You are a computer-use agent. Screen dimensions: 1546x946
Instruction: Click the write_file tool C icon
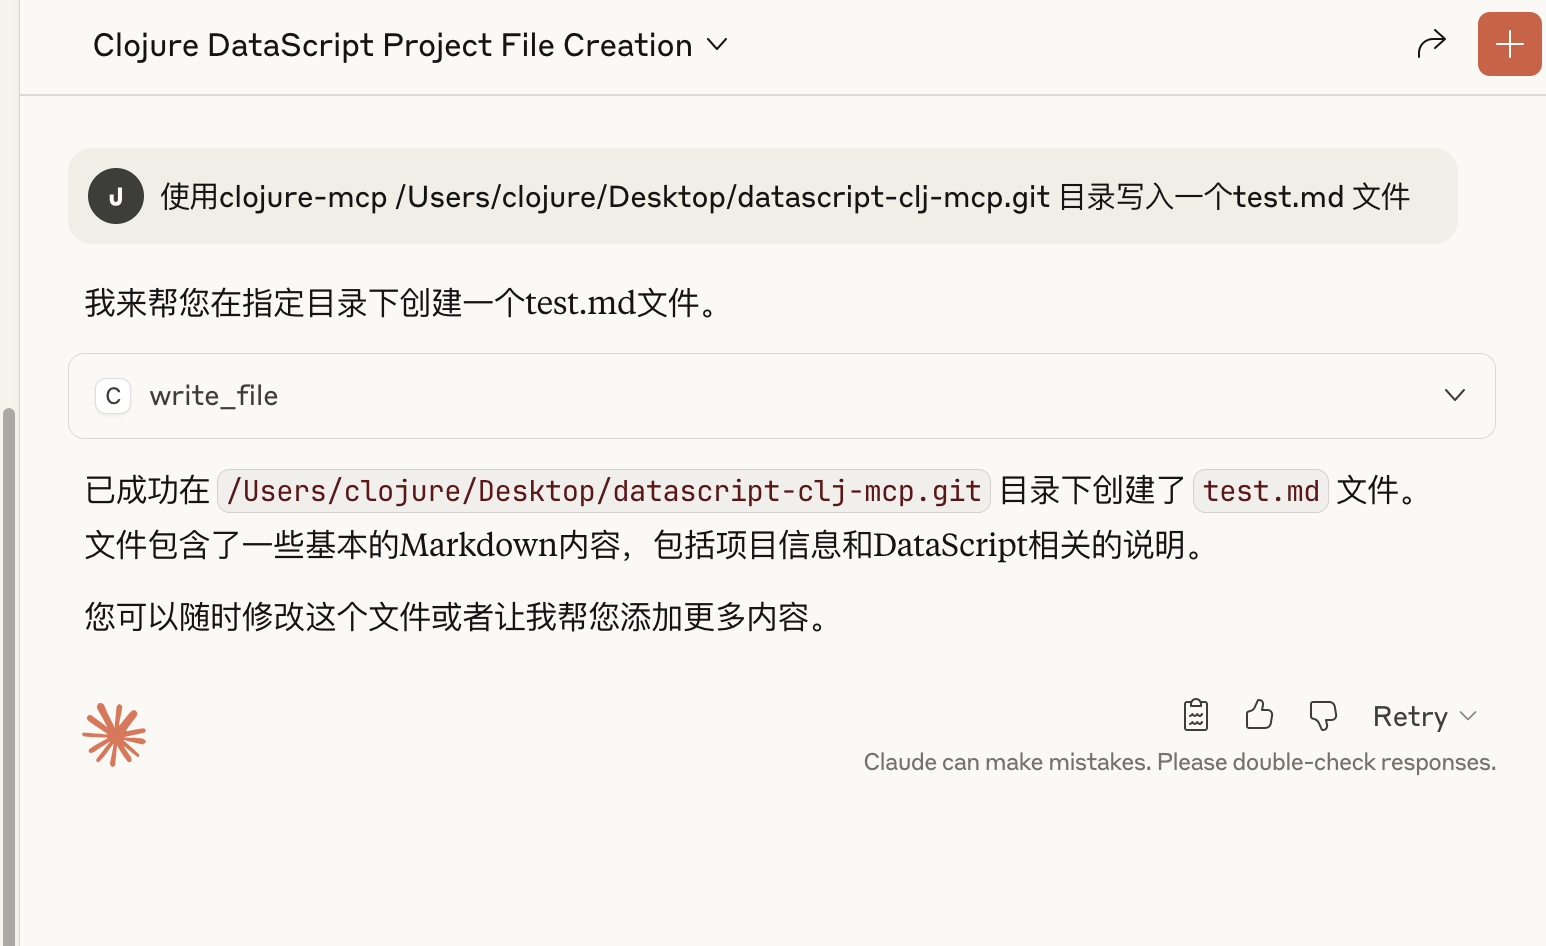click(x=113, y=396)
